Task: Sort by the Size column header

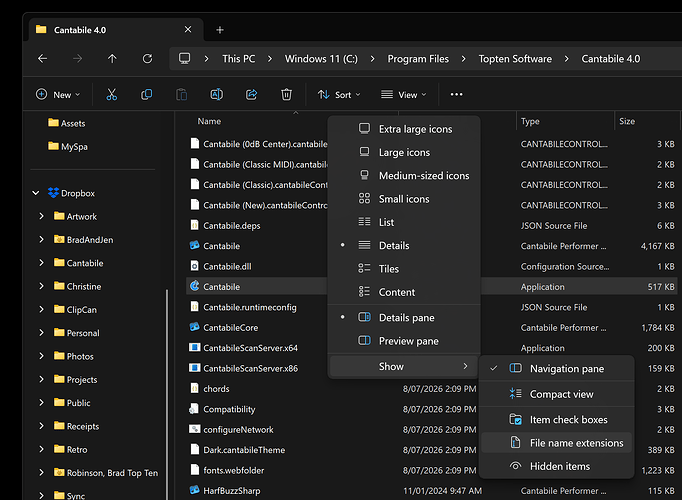Action: (x=627, y=121)
